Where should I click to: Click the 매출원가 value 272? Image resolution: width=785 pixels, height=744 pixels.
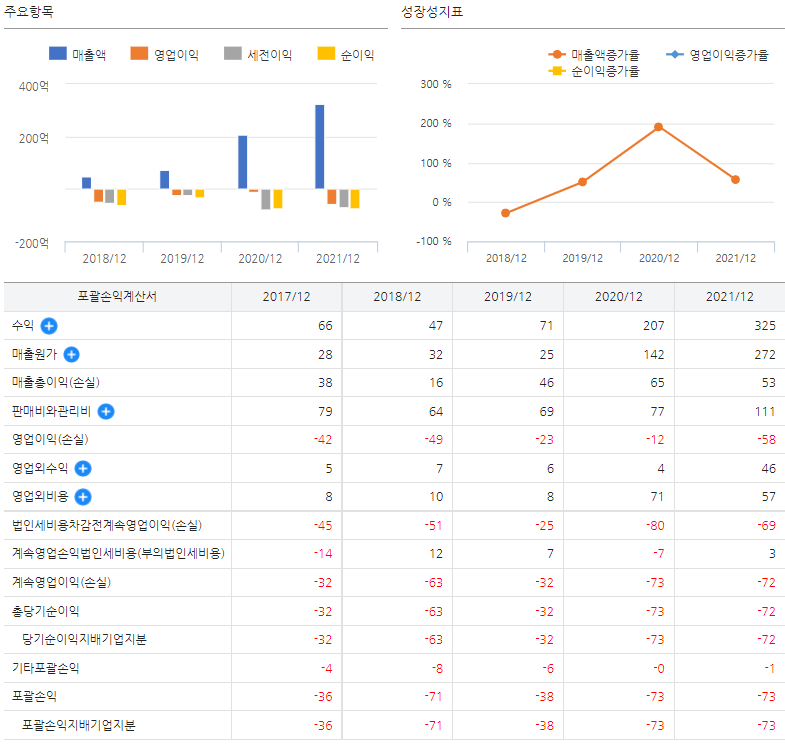pyautogui.click(x=765, y=354)
